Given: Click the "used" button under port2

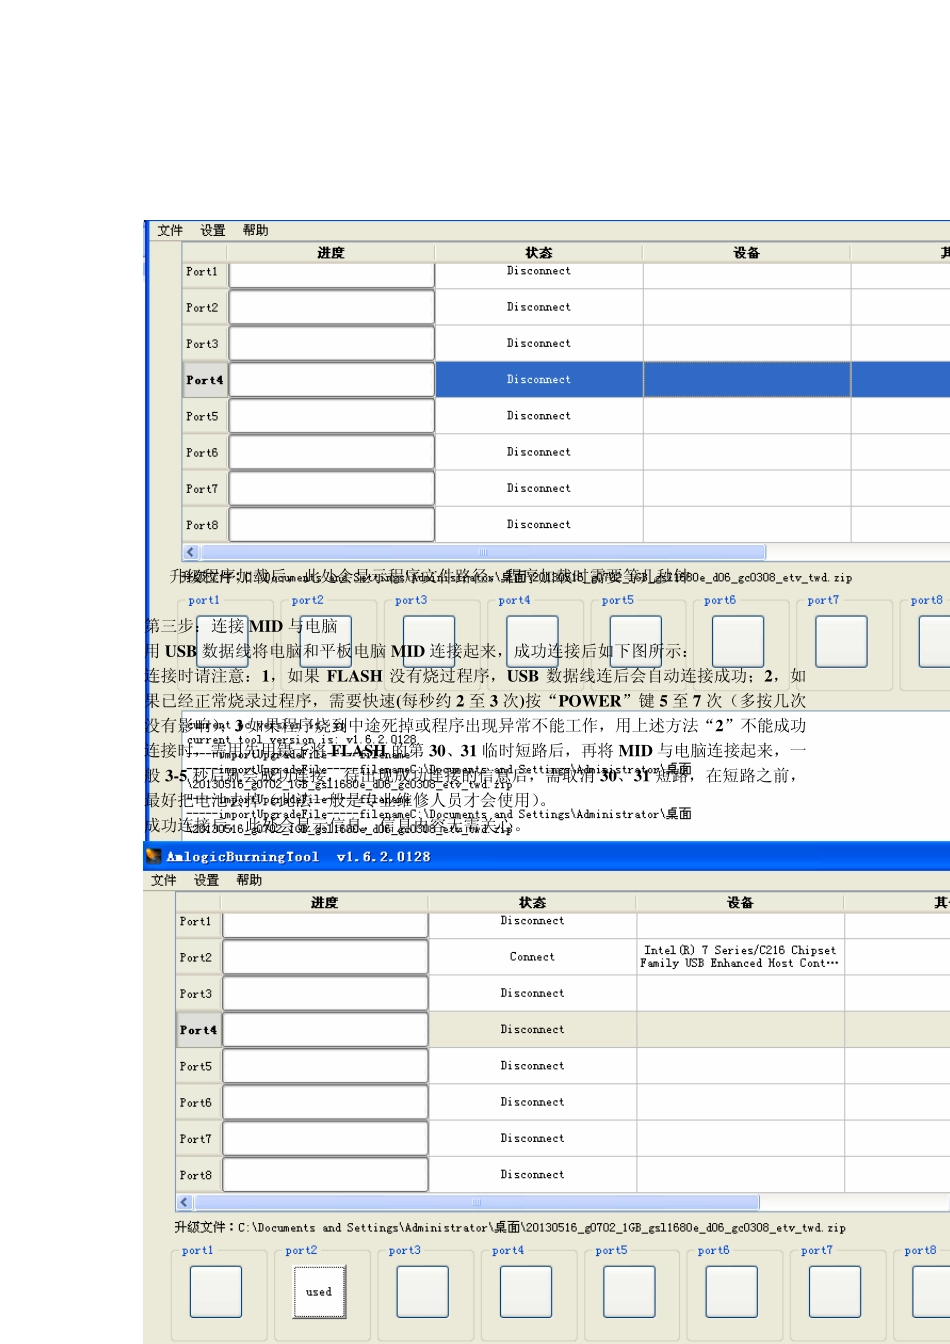Looking at the screenshot, I should point(319,1292).
